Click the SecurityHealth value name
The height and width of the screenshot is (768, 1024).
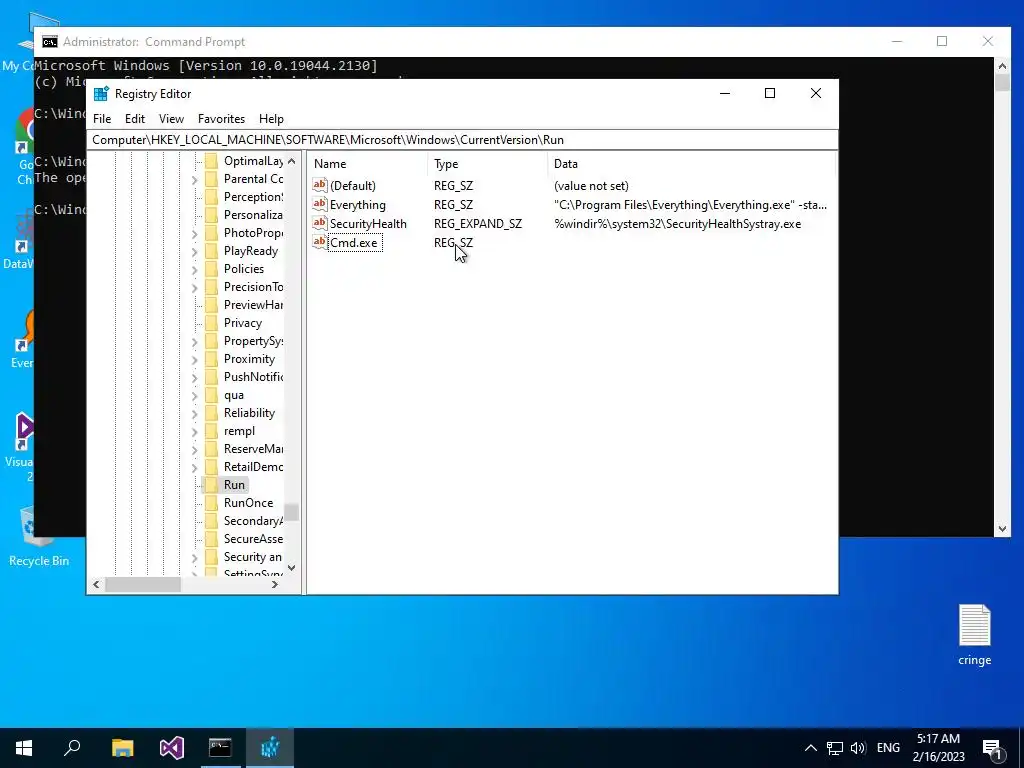click(368, 224)
